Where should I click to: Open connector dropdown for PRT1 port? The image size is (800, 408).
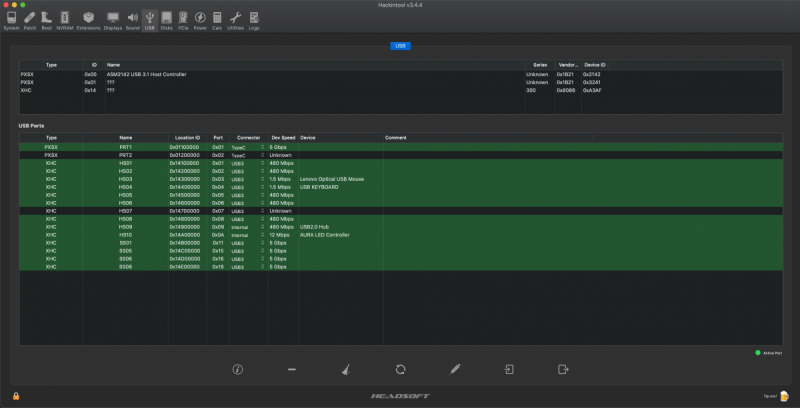point(263,147)
